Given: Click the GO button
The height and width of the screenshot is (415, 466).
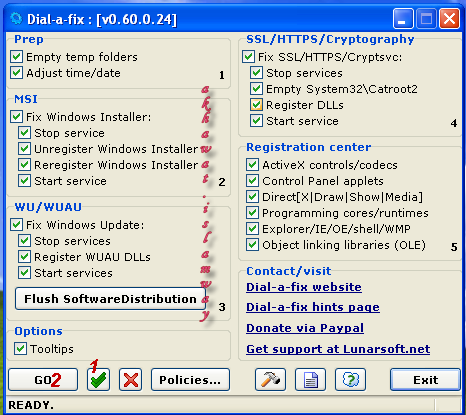Looking at the screenshot, I should pos(43,379).
